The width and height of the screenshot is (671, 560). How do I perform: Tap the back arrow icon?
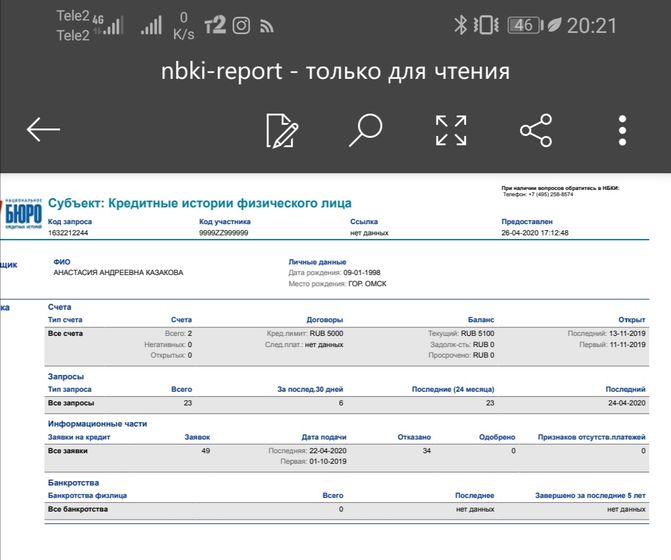coord(43,130)
